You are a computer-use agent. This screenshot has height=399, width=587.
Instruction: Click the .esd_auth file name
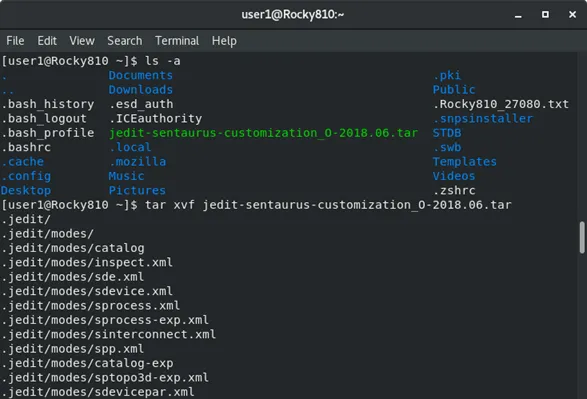141,104
